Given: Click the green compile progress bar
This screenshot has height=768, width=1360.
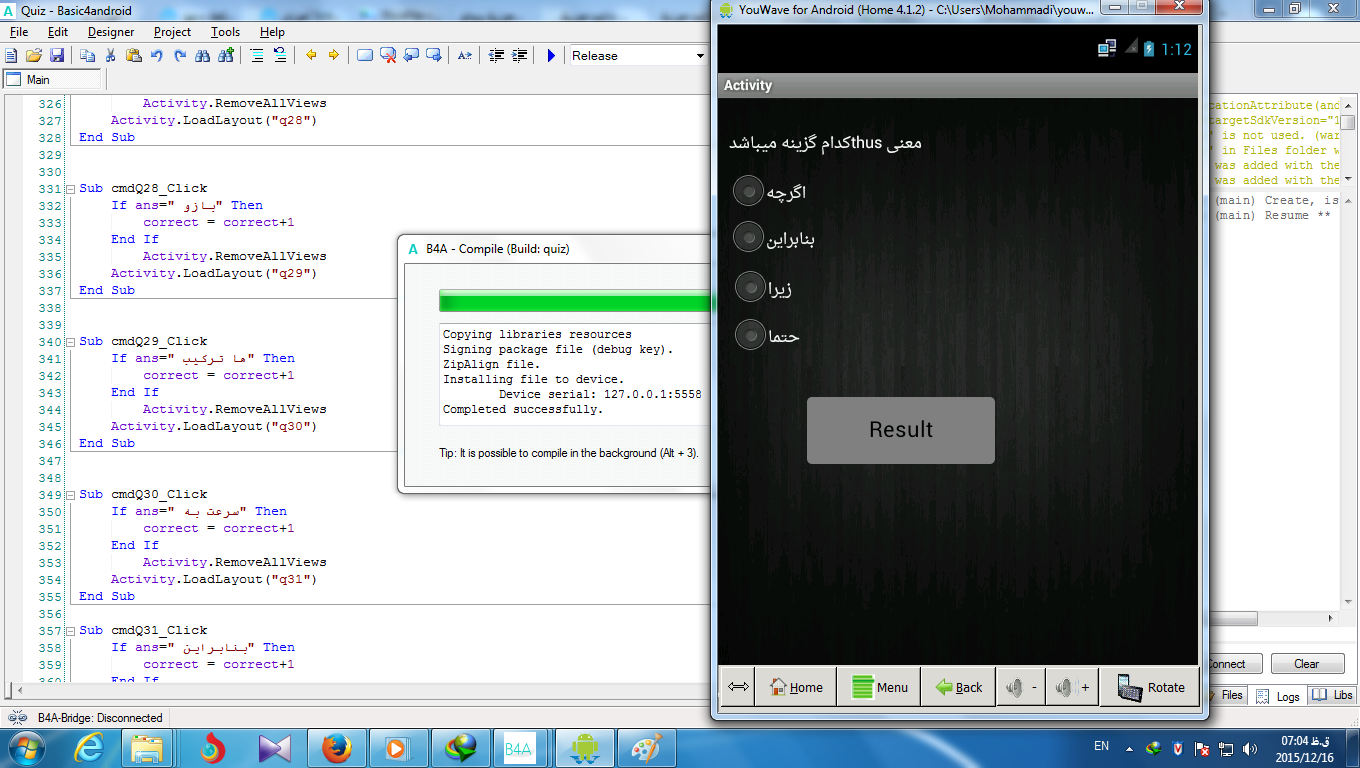Looking at the screenshot, I should point(575,302).
